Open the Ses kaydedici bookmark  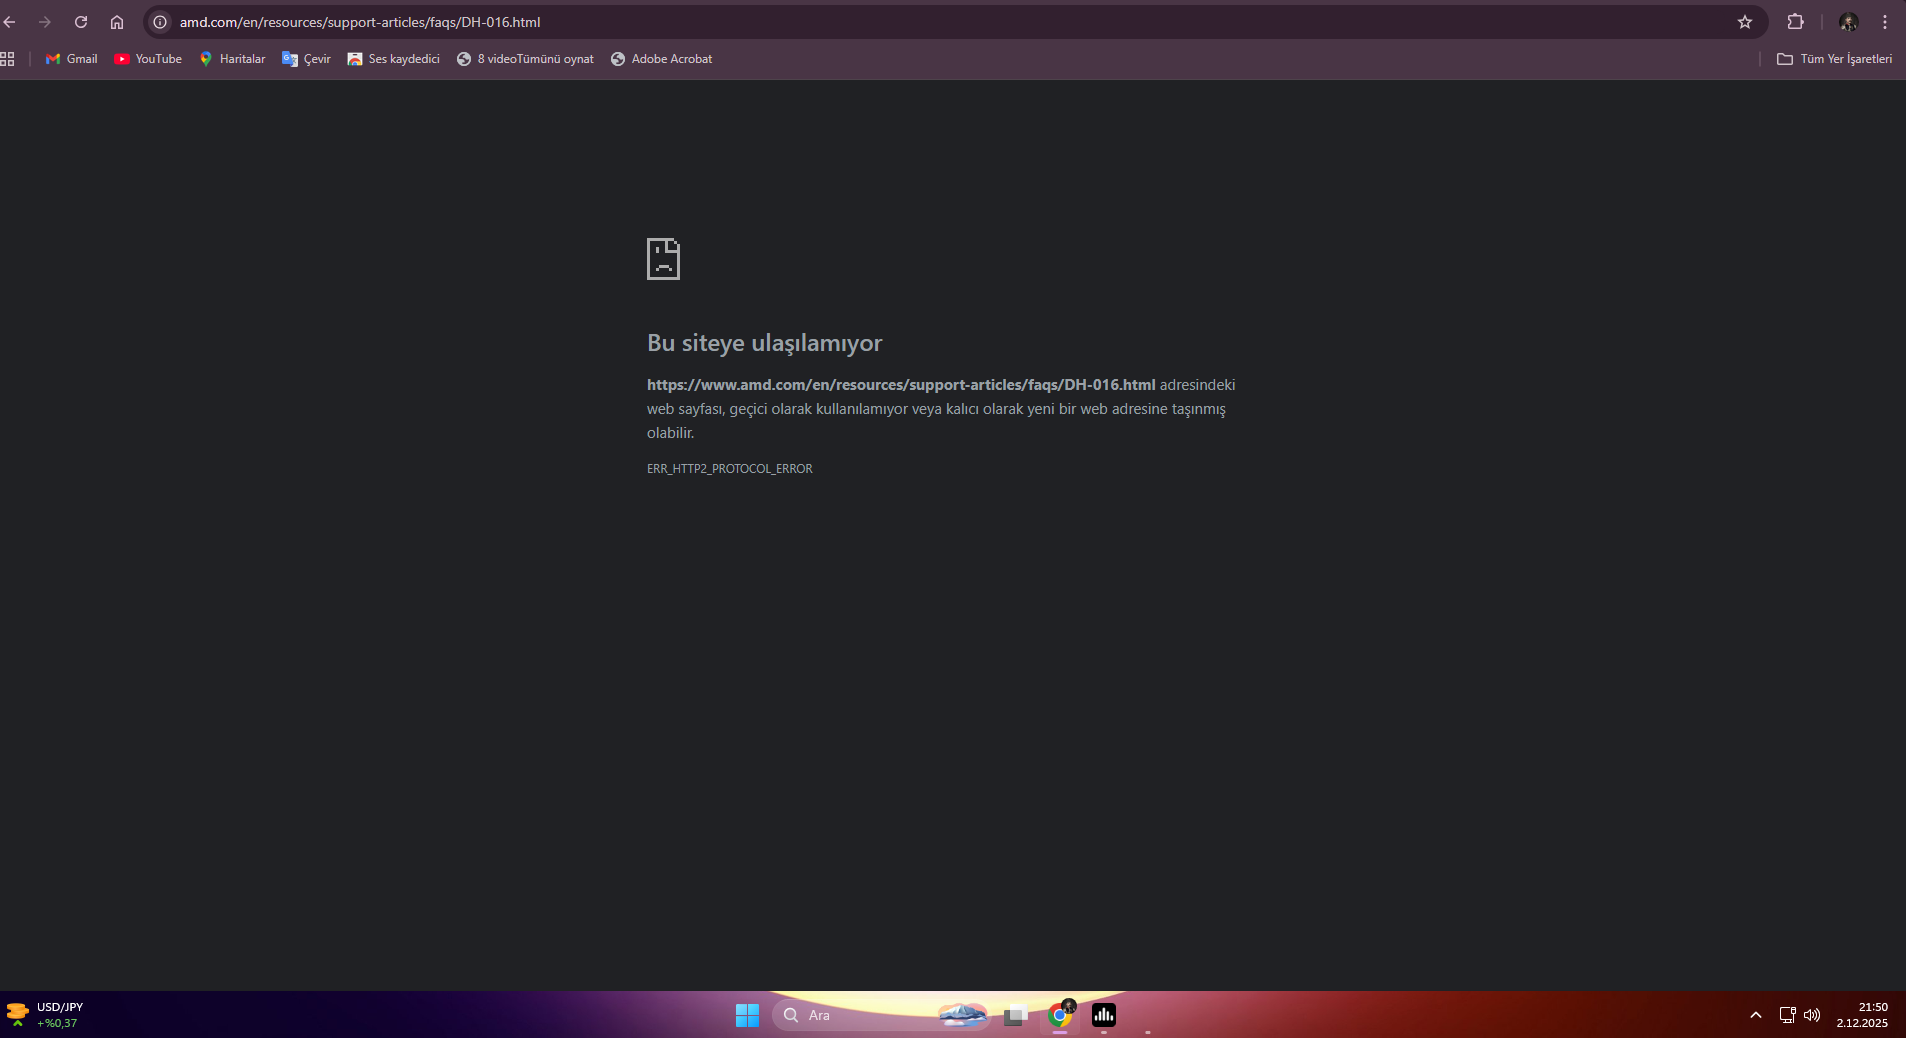click(x=393, y=59)
